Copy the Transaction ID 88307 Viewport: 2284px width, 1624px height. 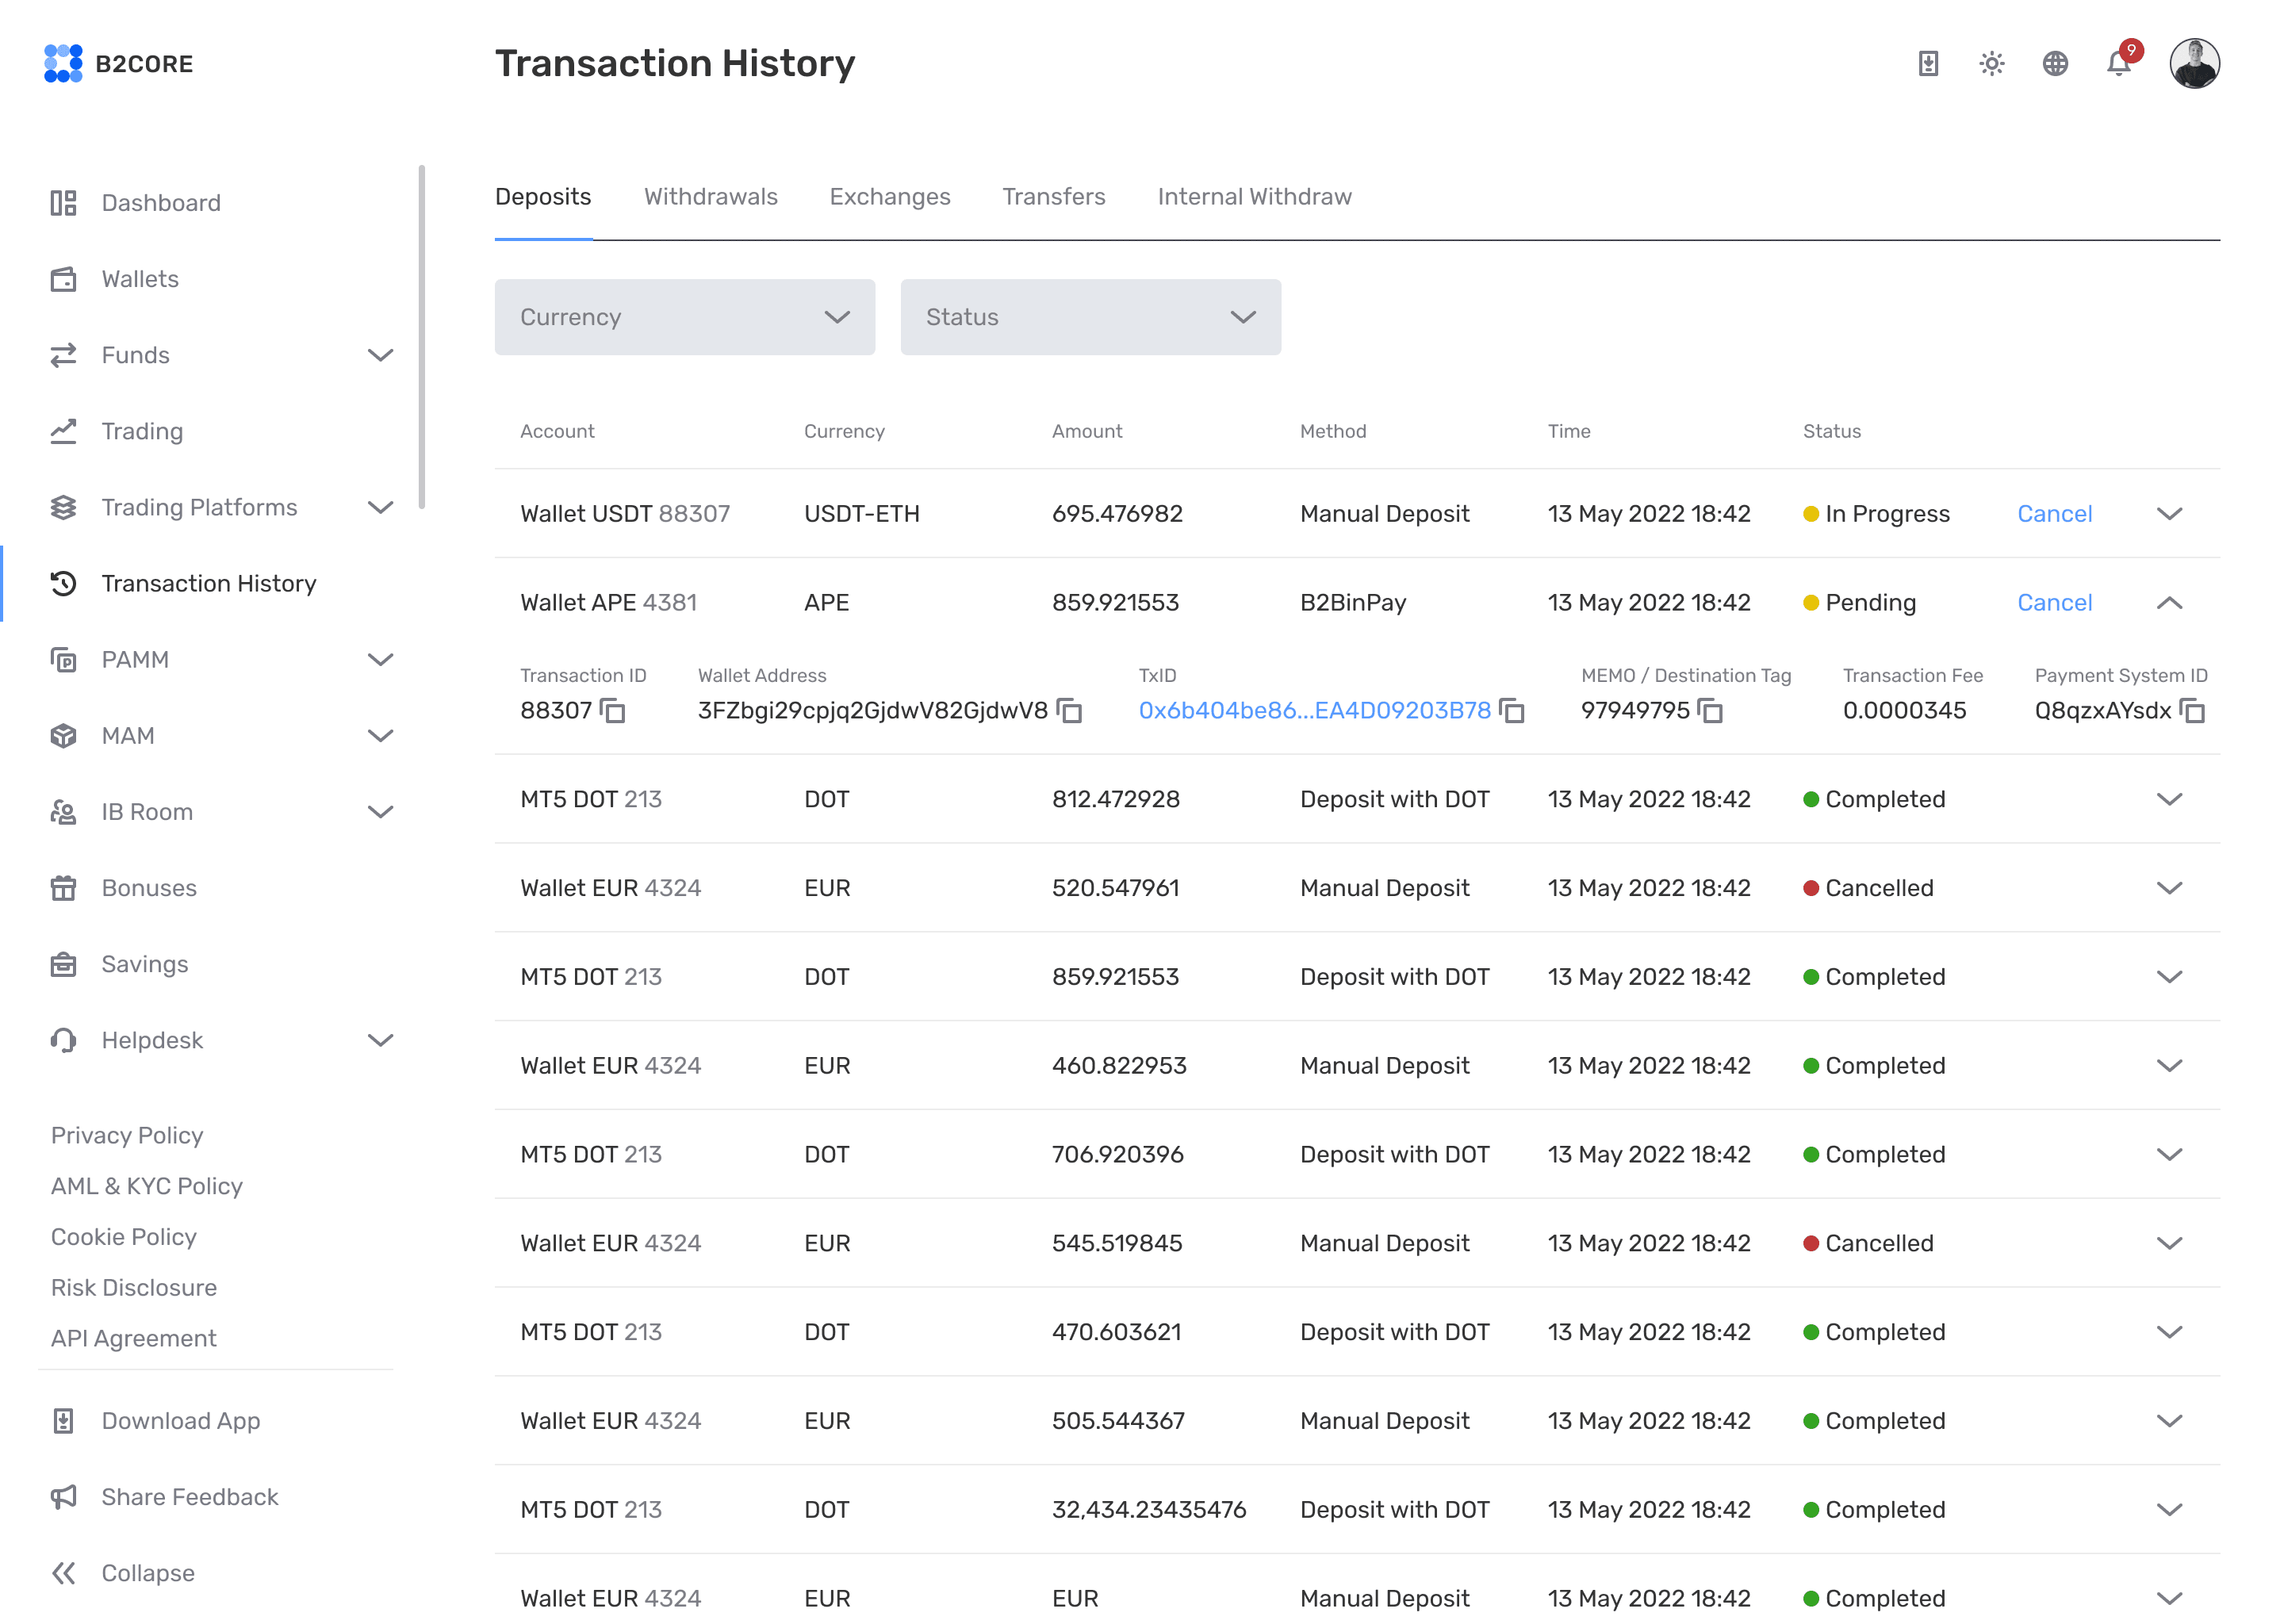pyautogui.click(x=612, y=711)
